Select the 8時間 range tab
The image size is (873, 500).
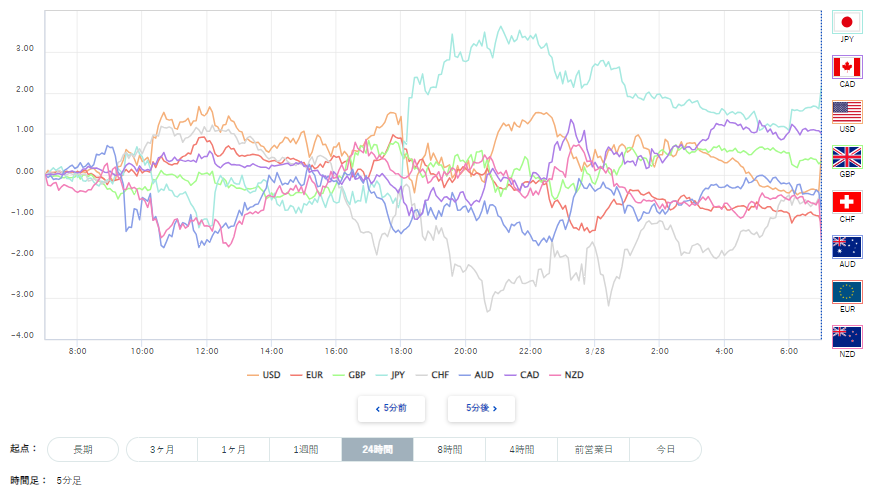449,449
